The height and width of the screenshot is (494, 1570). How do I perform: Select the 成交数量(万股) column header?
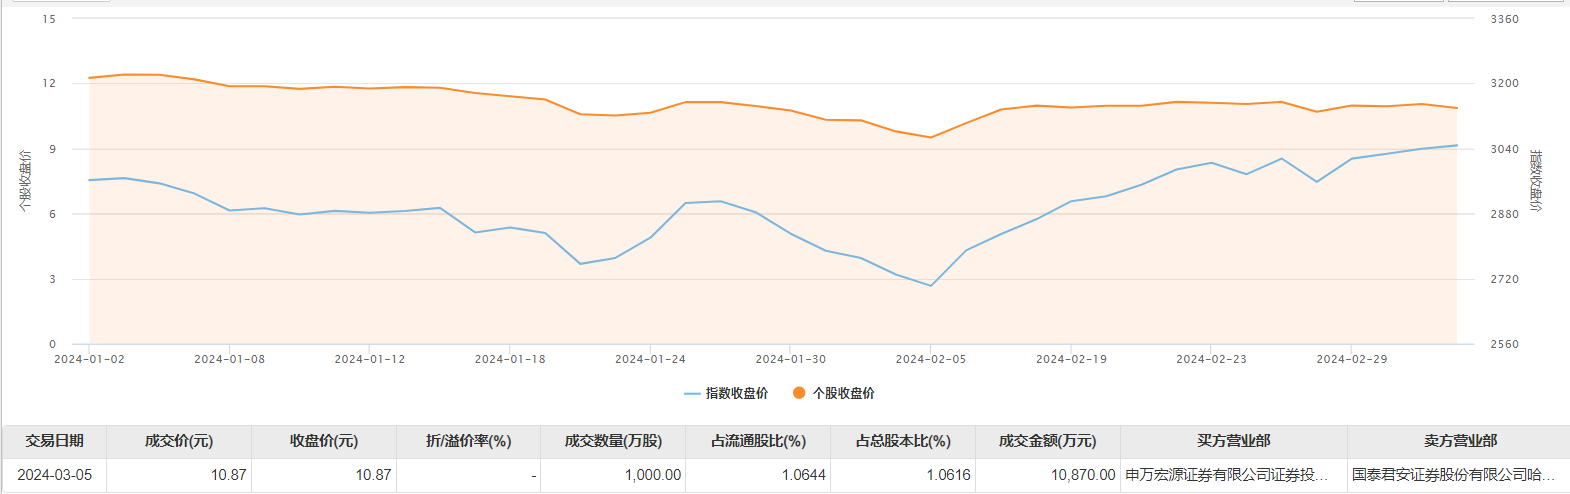(613, 441)
